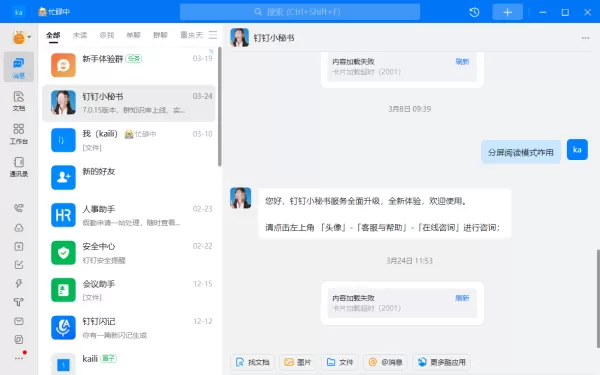The width and height of the screenshot is (600, 375).
Task: Open the 文档 documents section in sidebar
Action: click(x=19, y=101)
